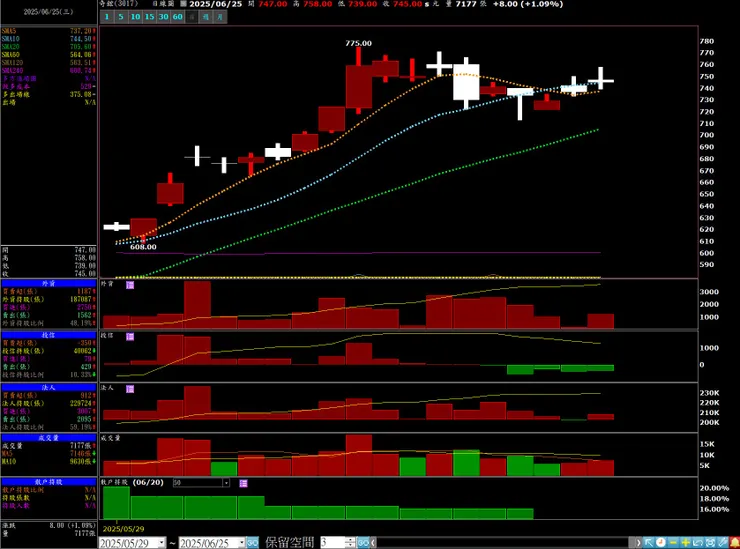Click the SMA5 label in left legend
Screen dimensions: 740x549
pyautogui.click(x=8, y=31)
